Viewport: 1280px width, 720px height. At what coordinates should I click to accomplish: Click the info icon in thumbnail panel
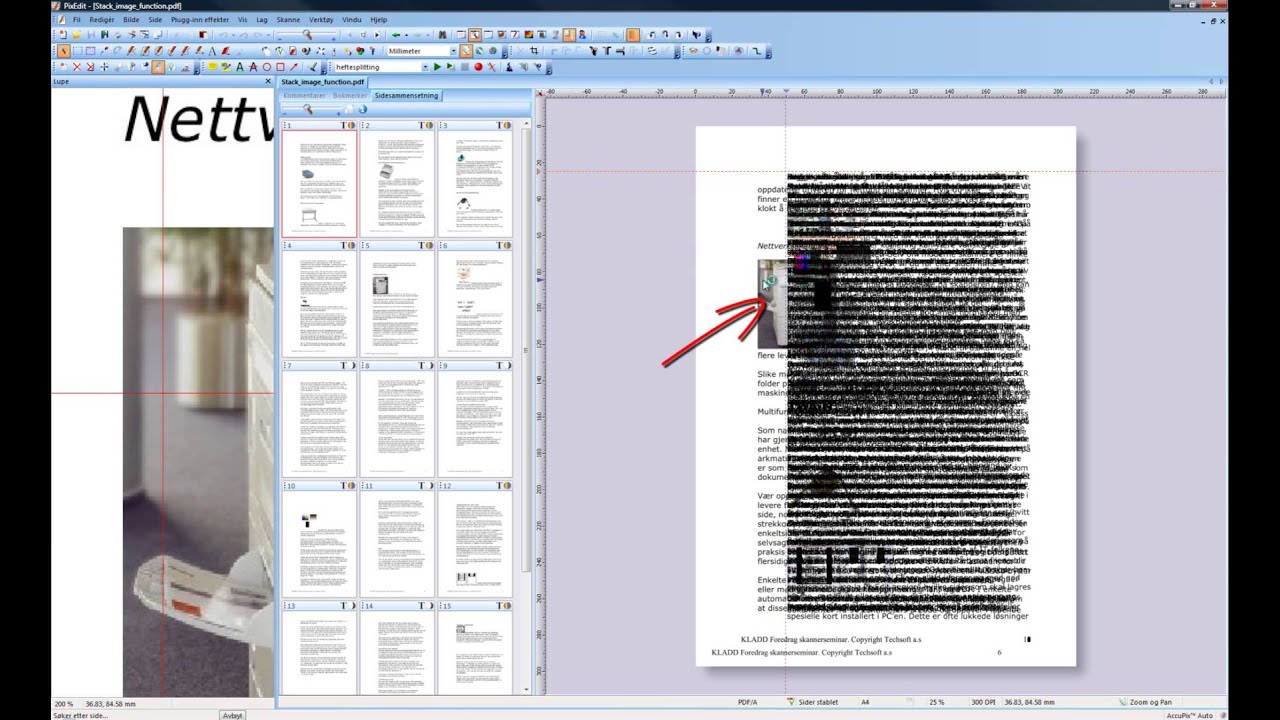coord(362,109)
